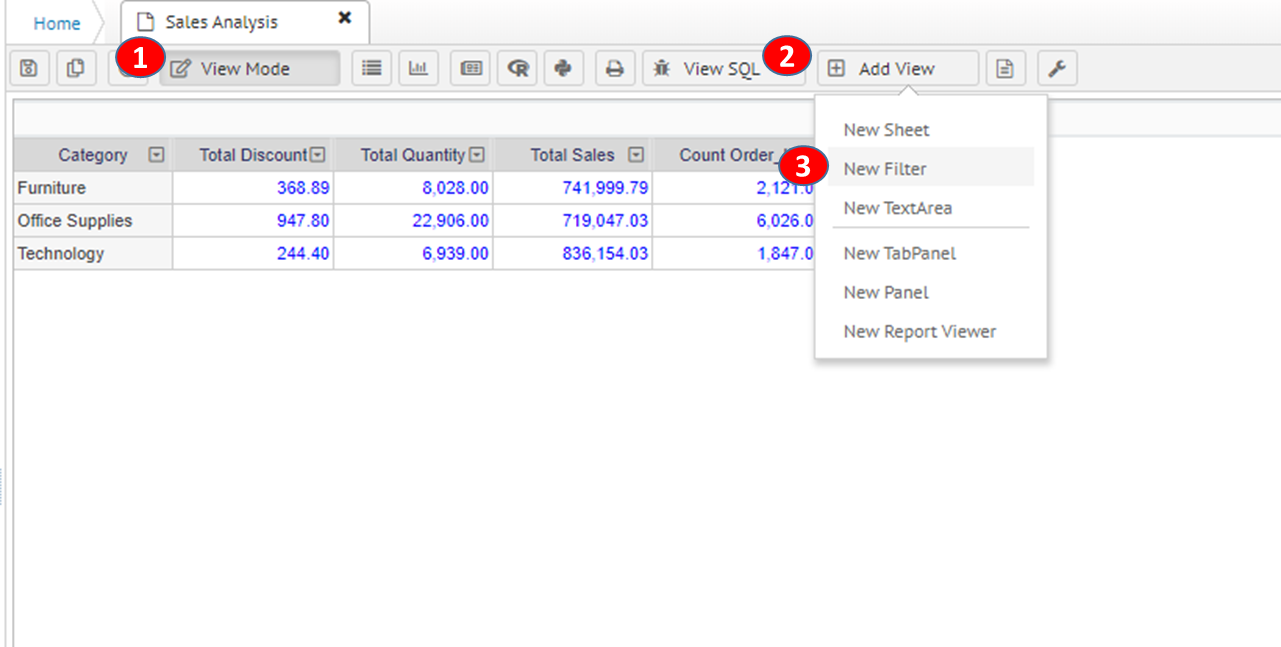This screenshot has height=647, width=1281.
Task: Select New Filter from the menu
Action: coord(885,169)
